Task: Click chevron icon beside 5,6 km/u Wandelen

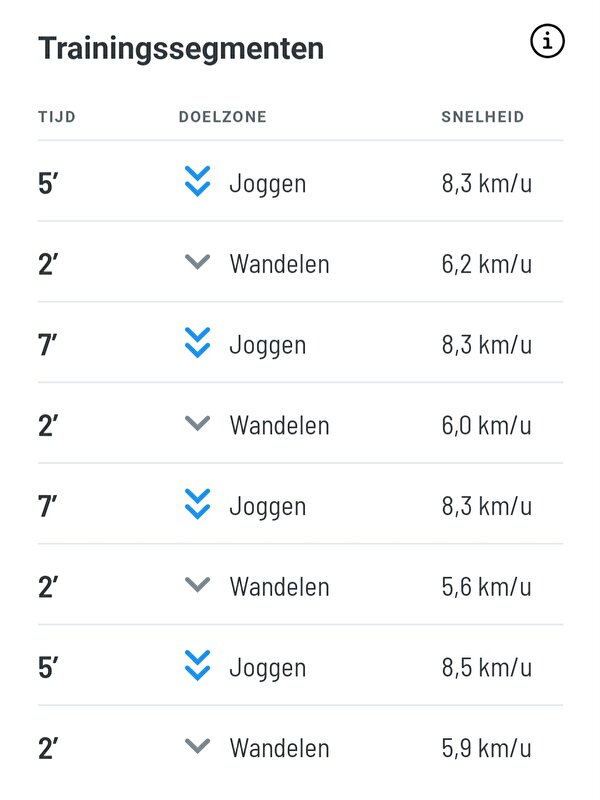Action: point(198,586)
